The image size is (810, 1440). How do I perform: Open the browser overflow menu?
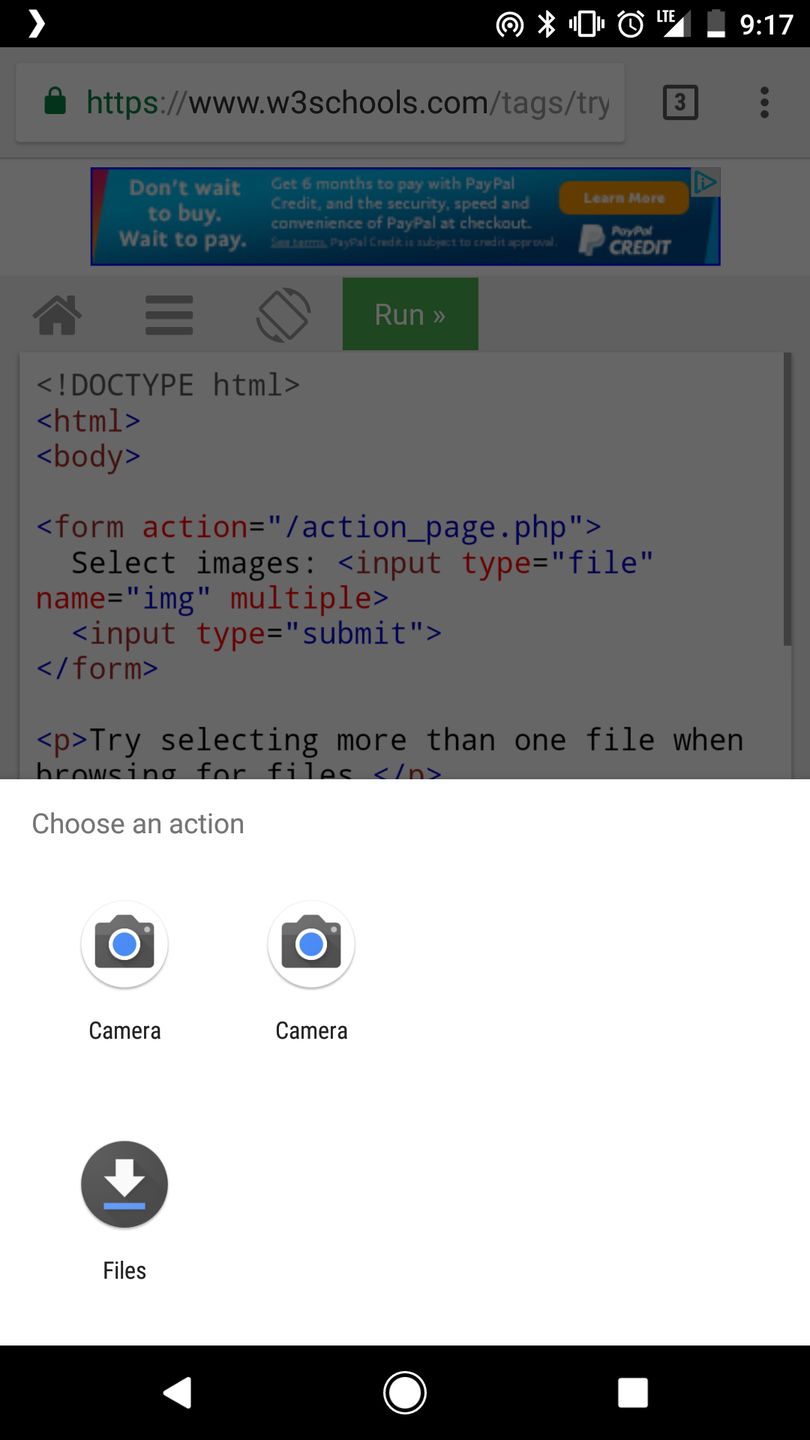763,102
